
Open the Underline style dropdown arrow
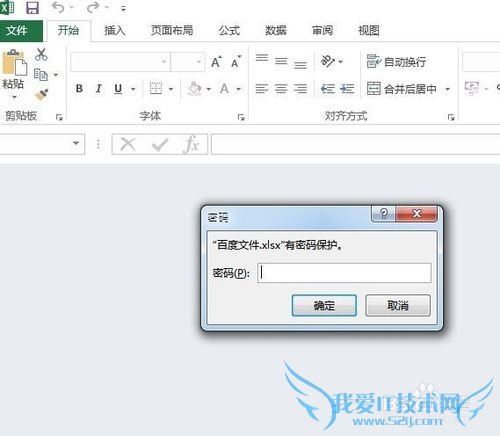pyautogui.click(x=133, y=89)
